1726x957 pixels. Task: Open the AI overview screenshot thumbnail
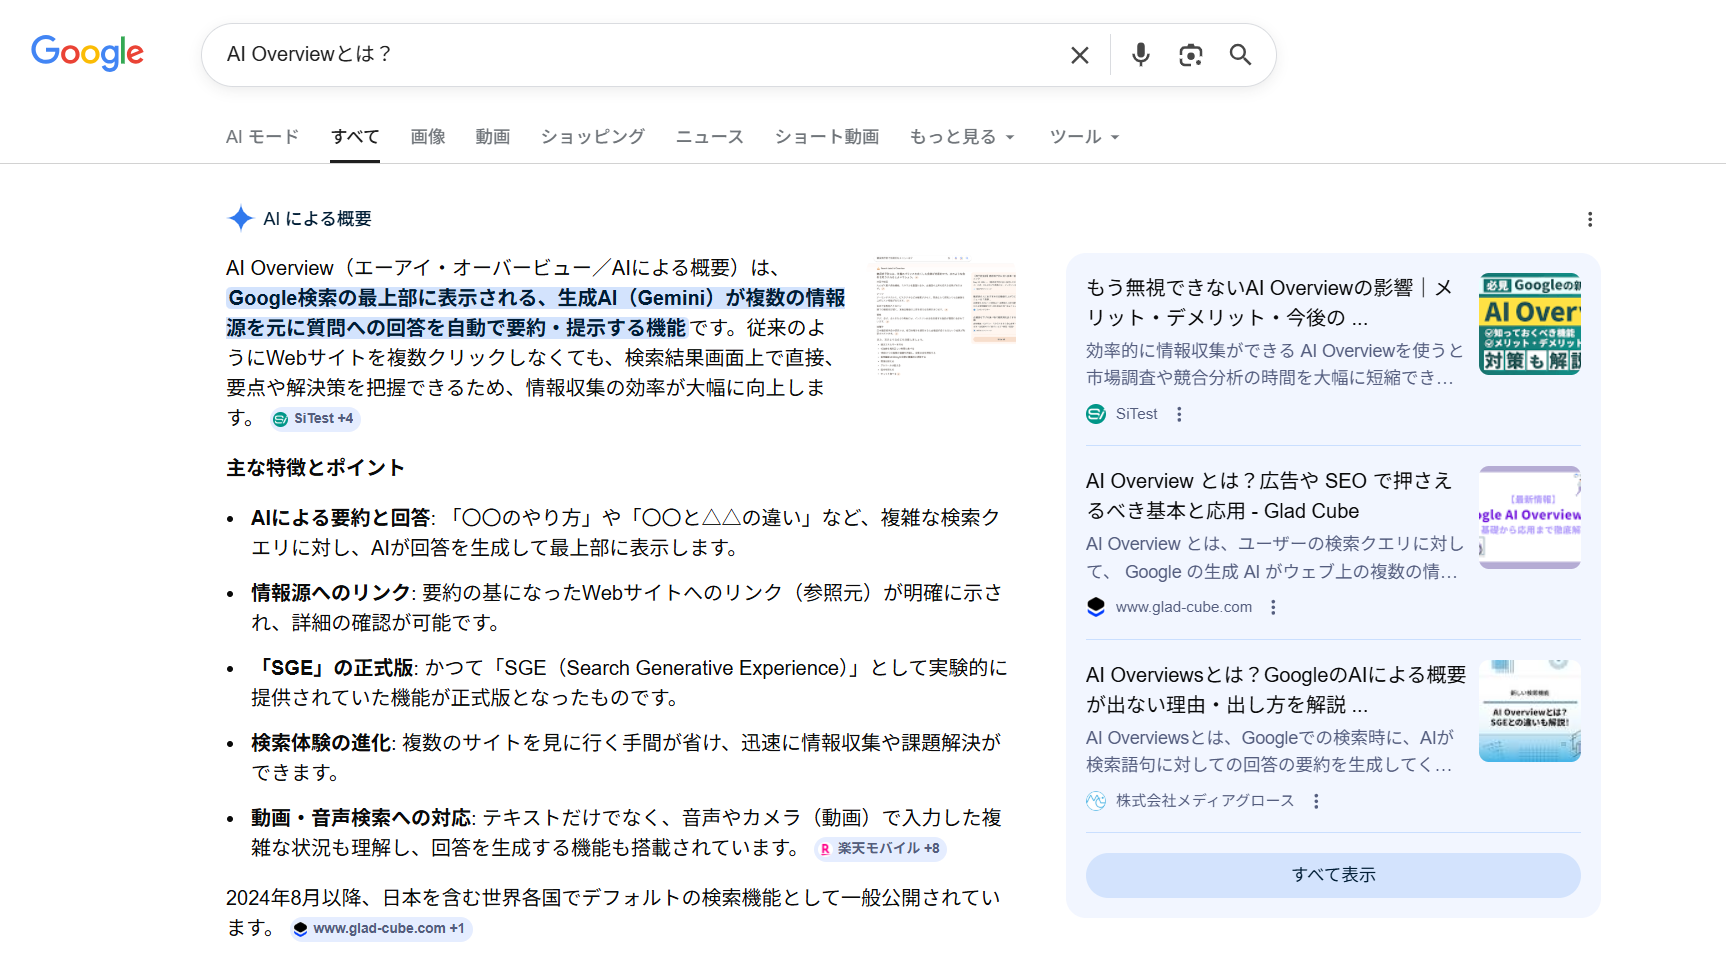coord(945,316)
